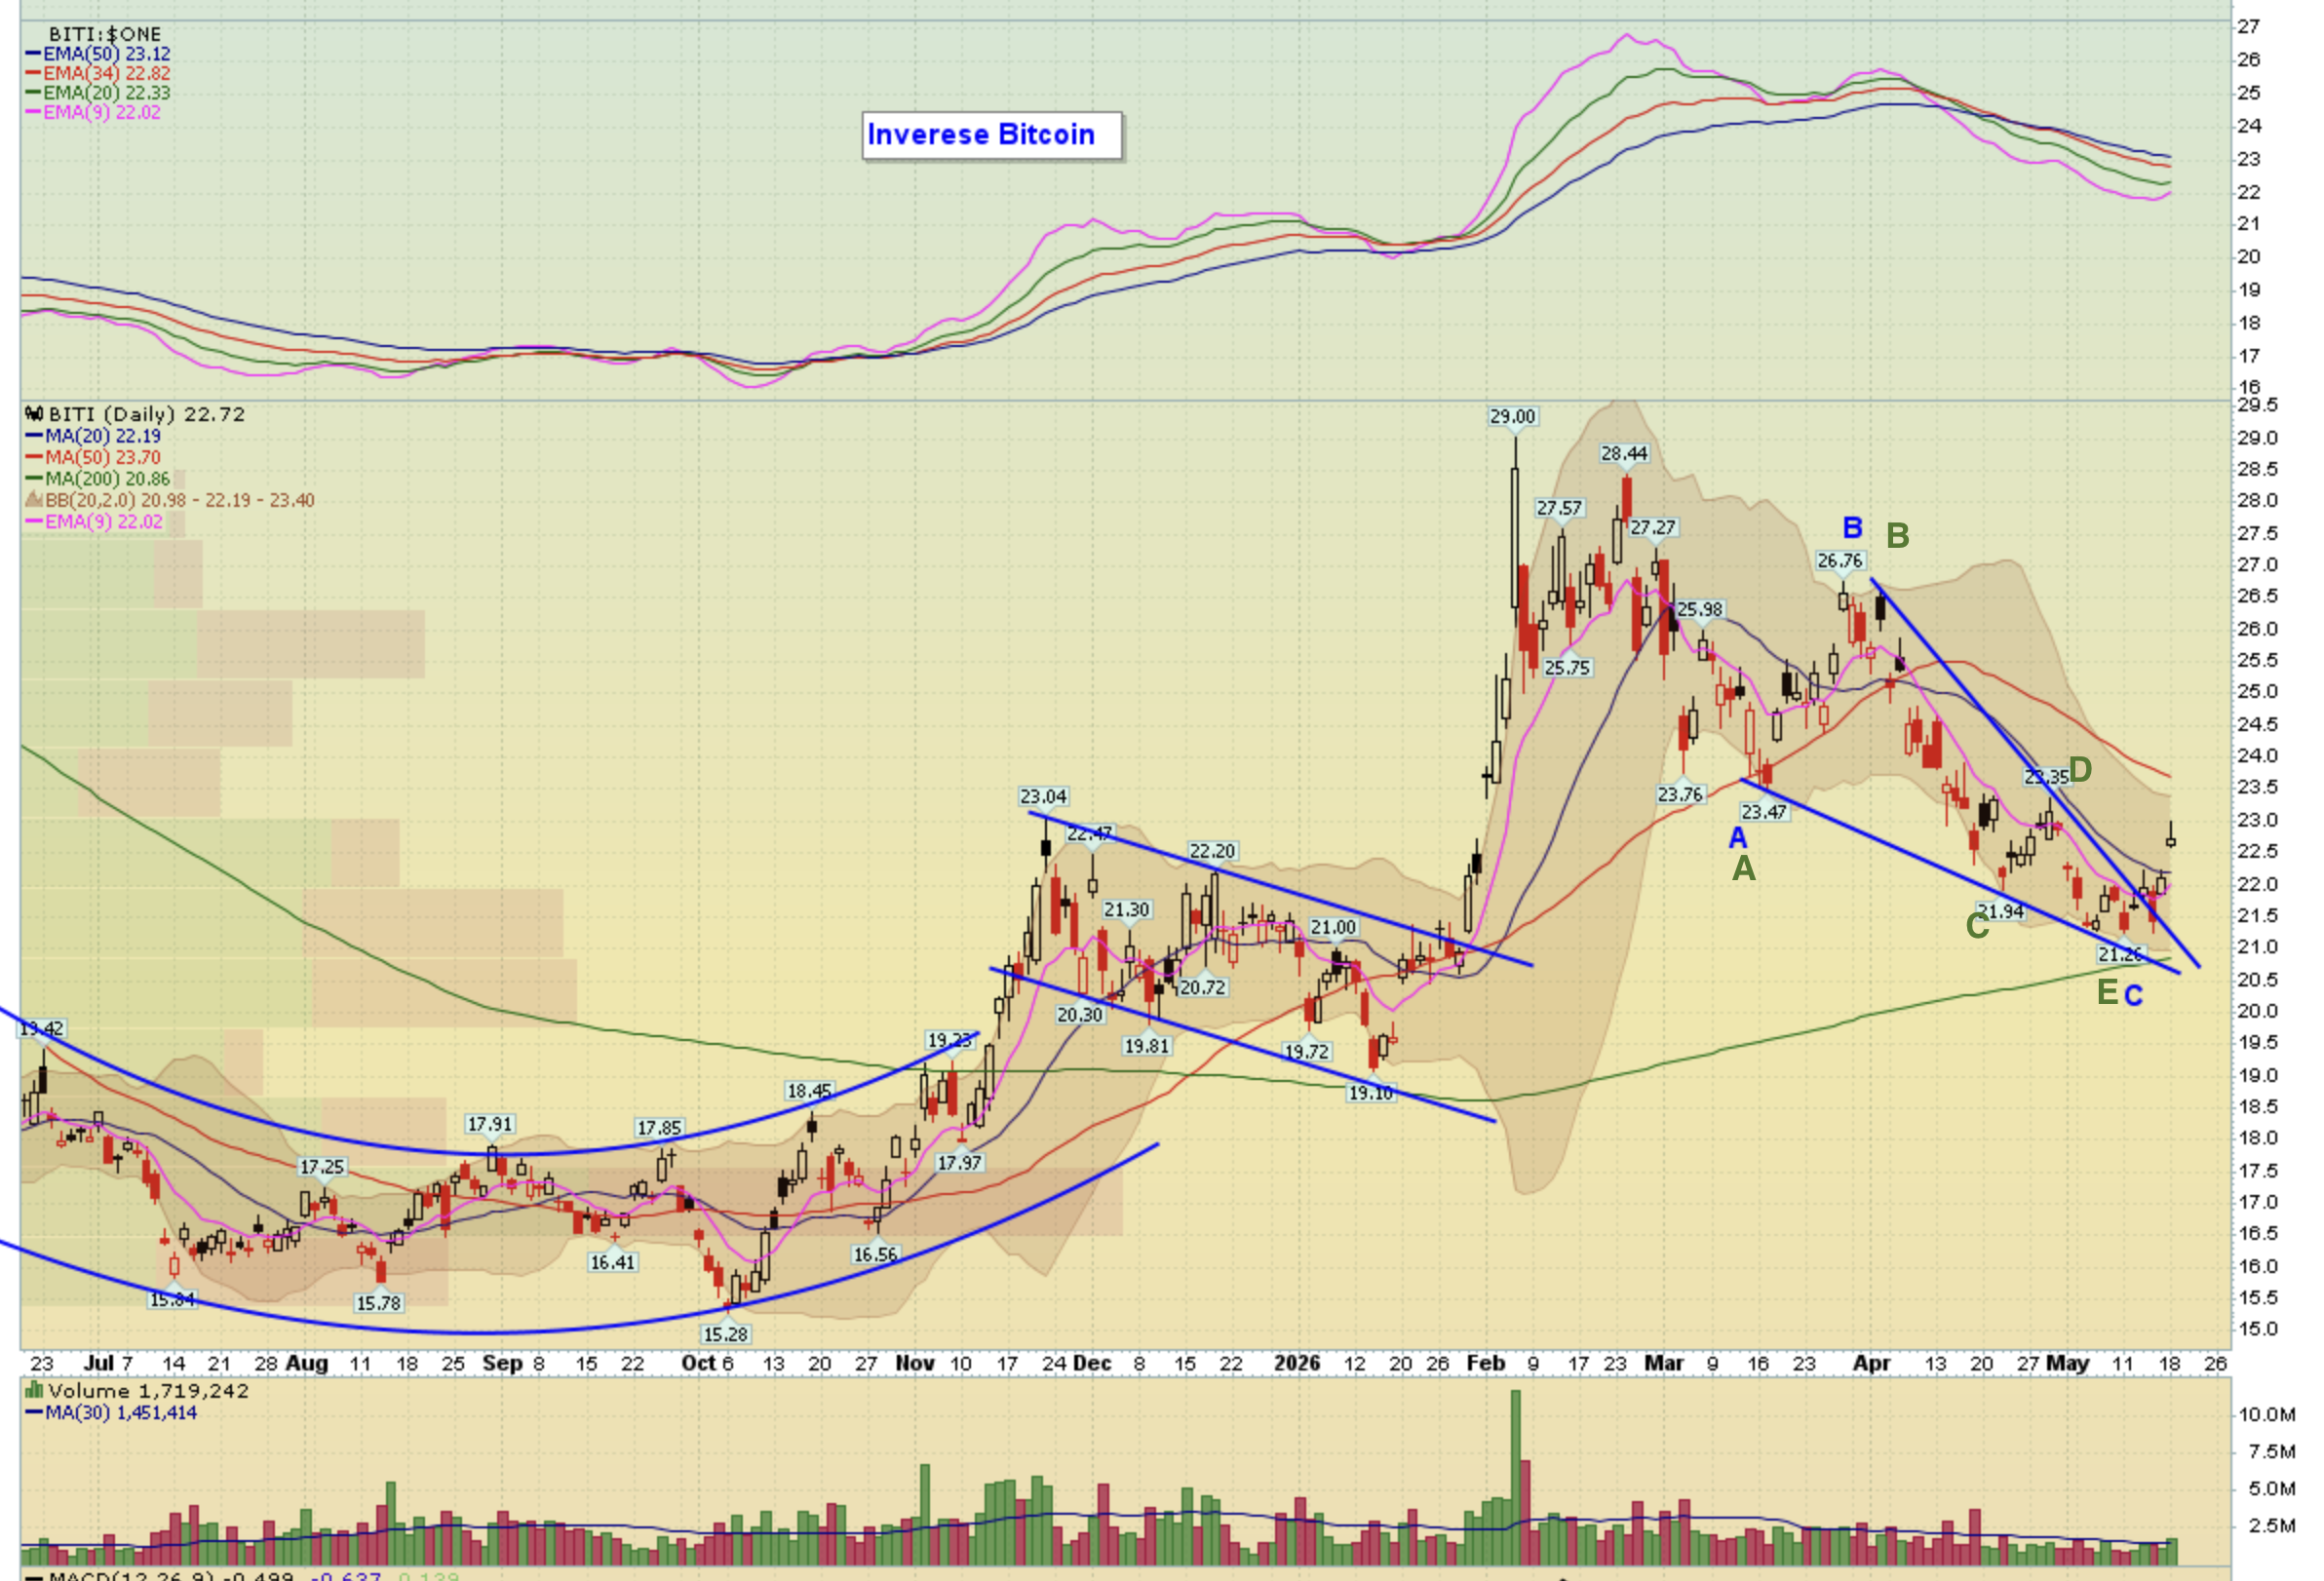Viewport: 2324px width, 1581px height.
Task: Select the MA(50) 23.70 legend entry
Action: (94, 457)
